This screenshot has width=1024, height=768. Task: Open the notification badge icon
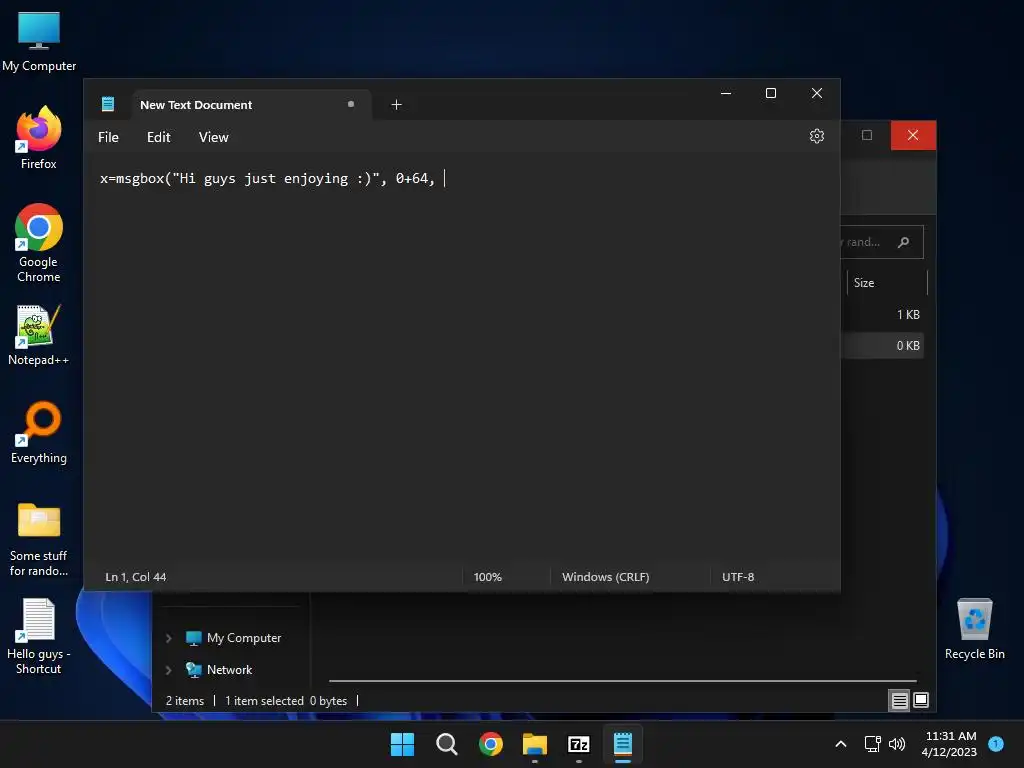(x=996, y=744)
